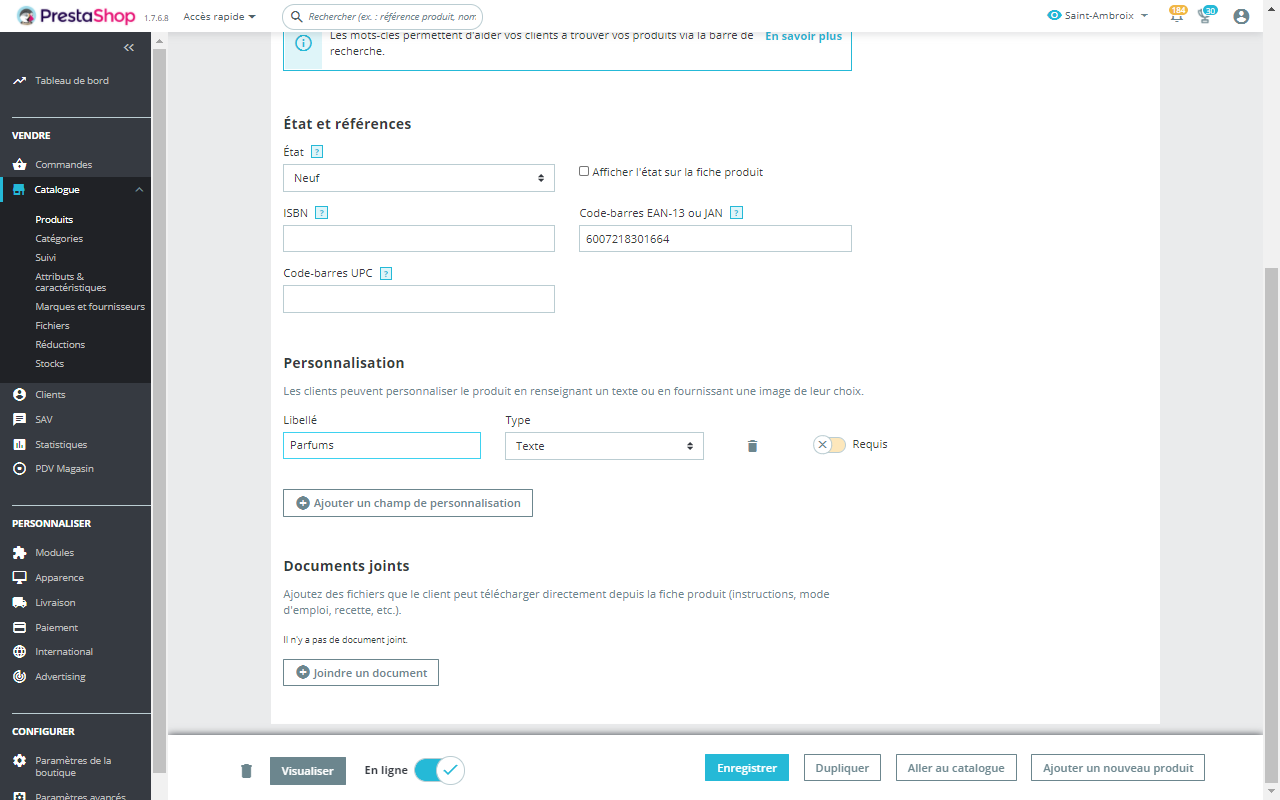The image size is (1280, 800).
Task: Open Suivi submenu item
Action: tap(45, 257)
